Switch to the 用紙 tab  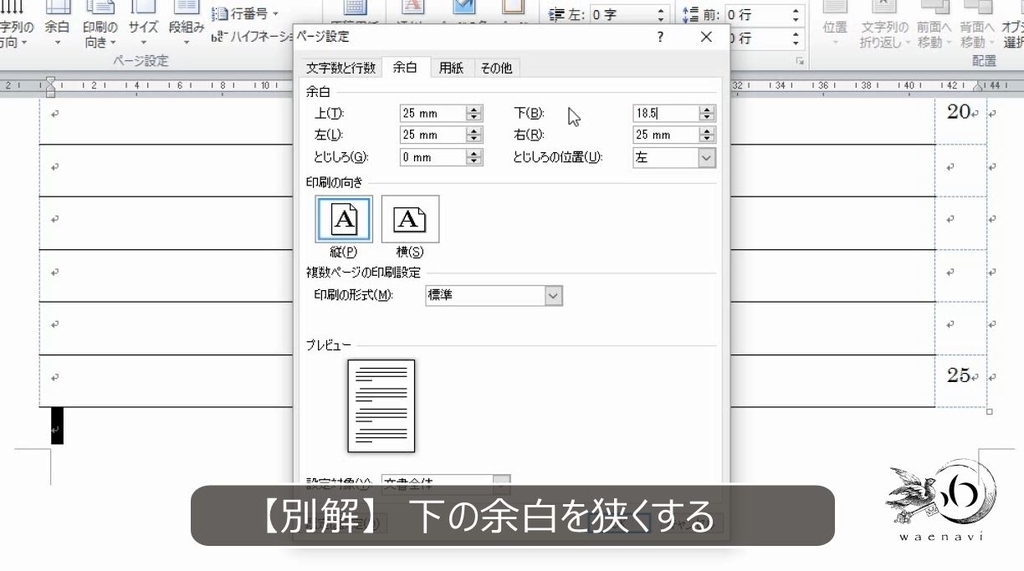point(451,68)
